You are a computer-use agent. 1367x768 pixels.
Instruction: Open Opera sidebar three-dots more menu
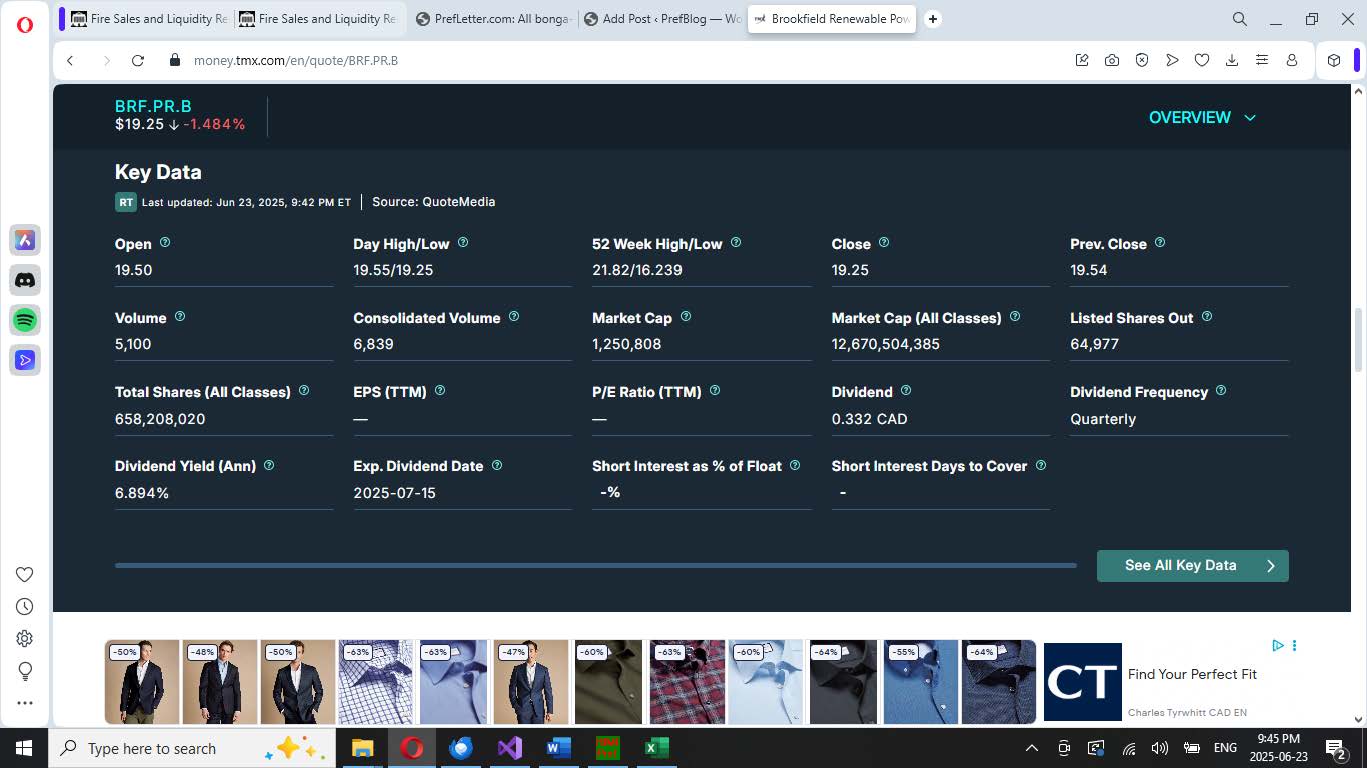(25, 703)
